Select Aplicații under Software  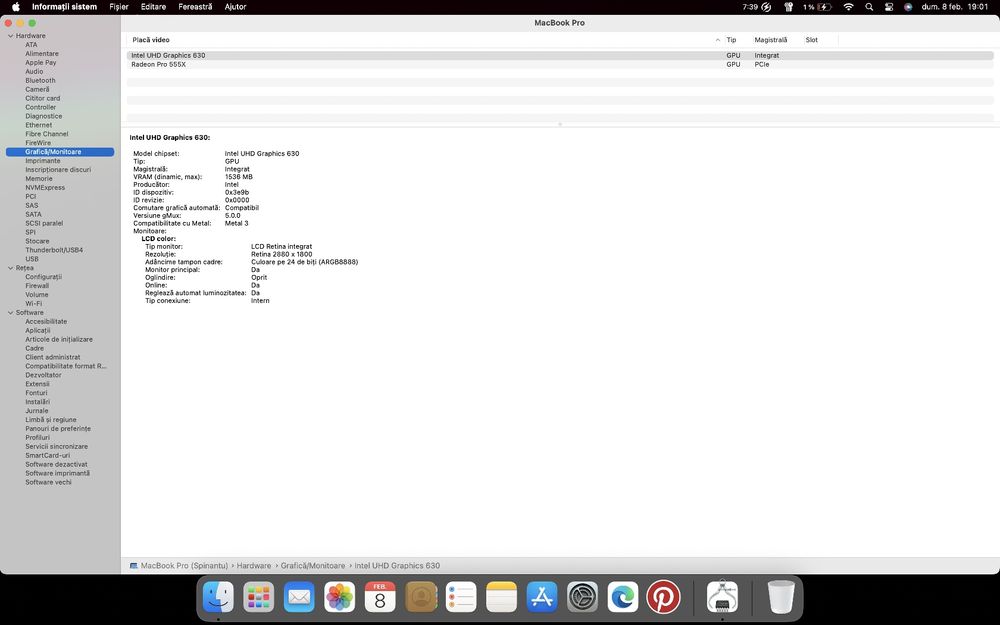38,330
